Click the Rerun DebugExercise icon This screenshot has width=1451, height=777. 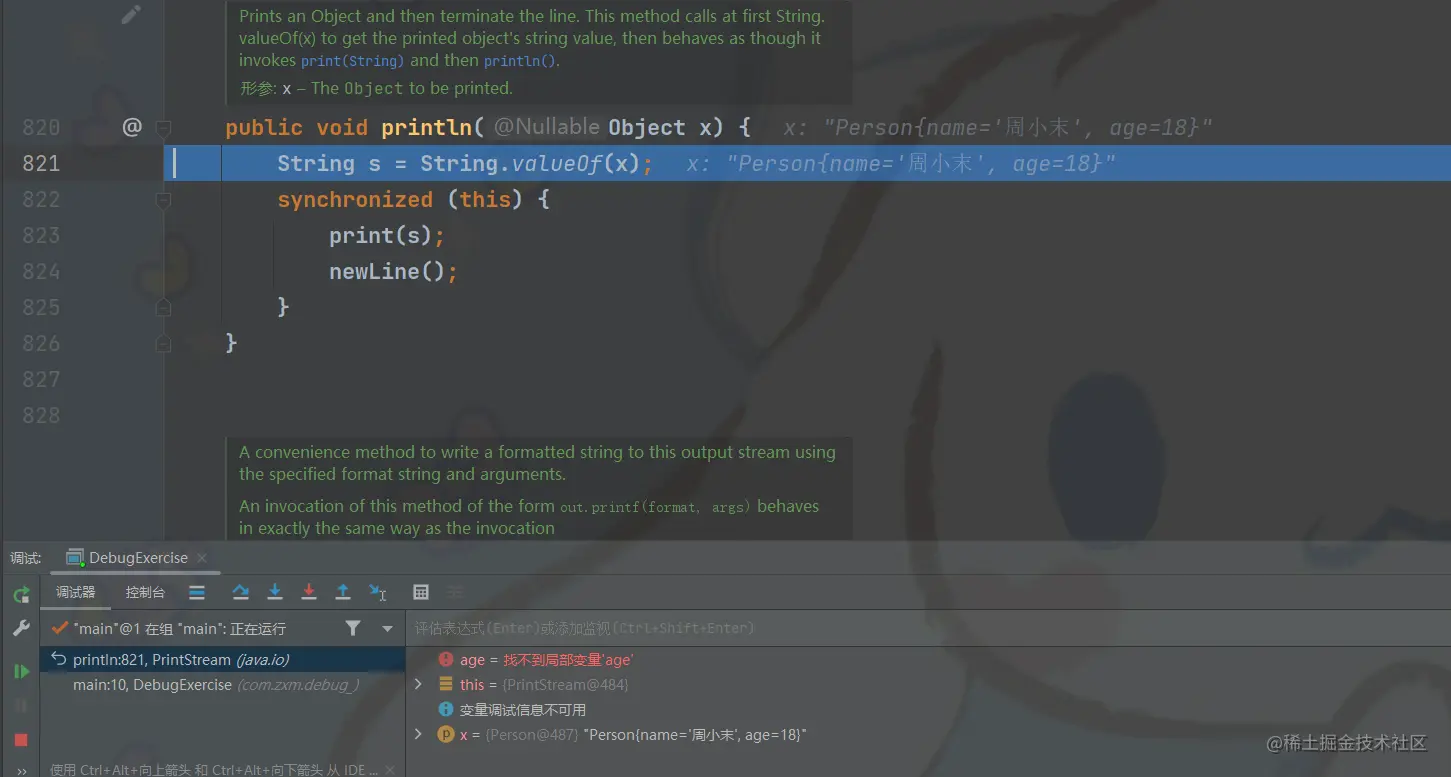pos(21,595)
